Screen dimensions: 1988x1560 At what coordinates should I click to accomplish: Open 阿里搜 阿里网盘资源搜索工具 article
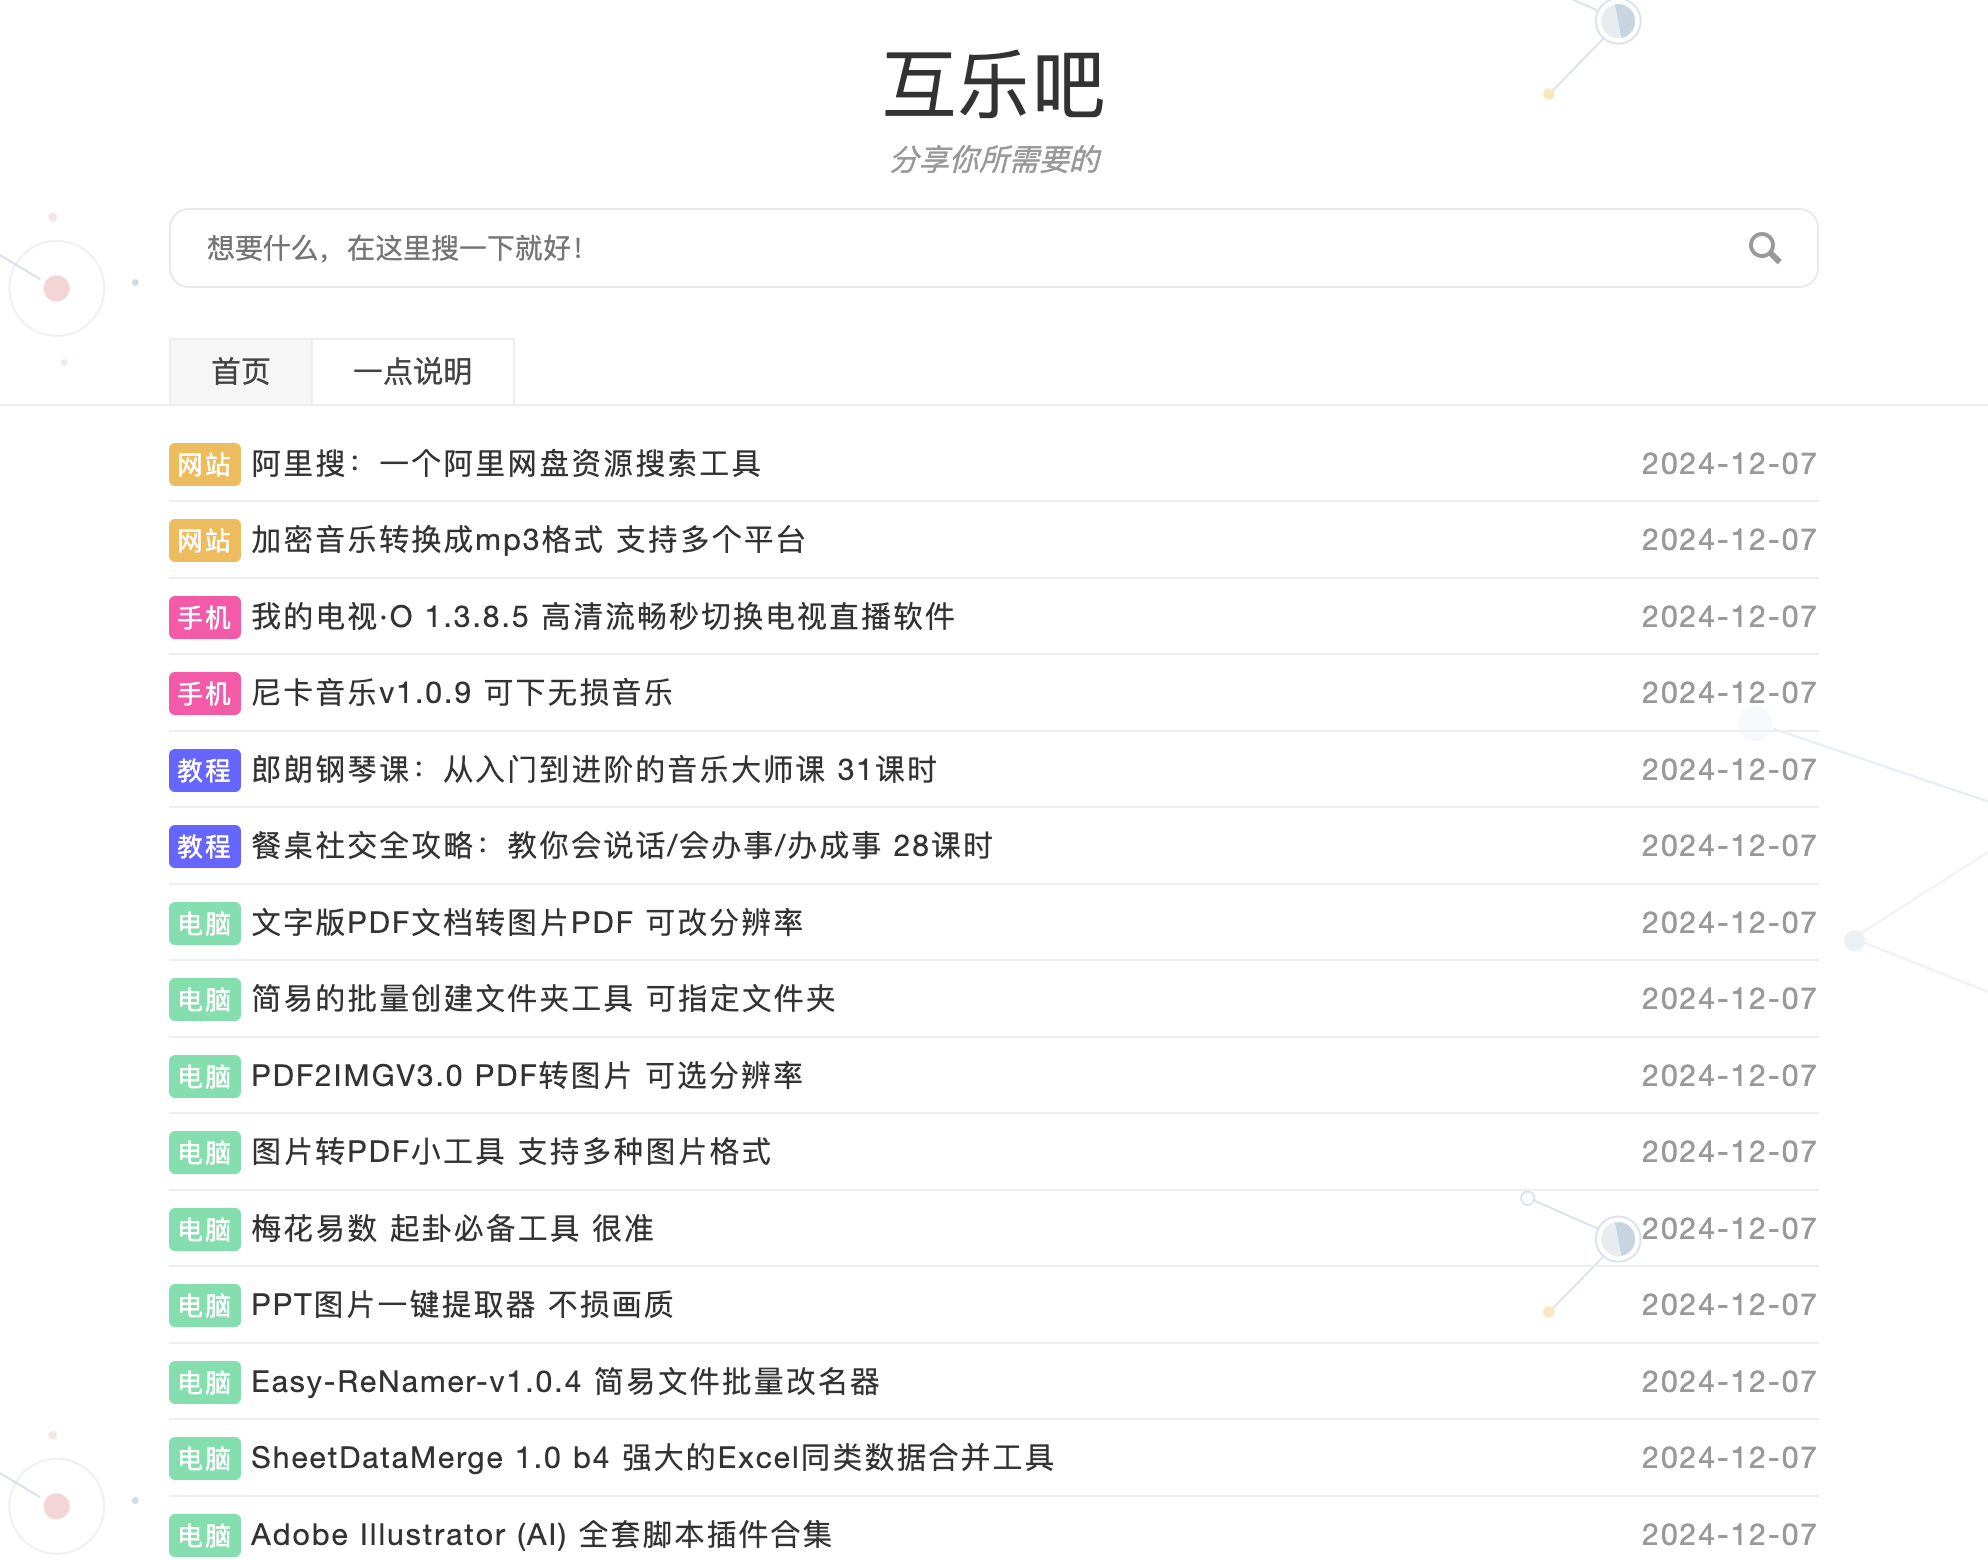pyautogui.click(x=506, y=464)
